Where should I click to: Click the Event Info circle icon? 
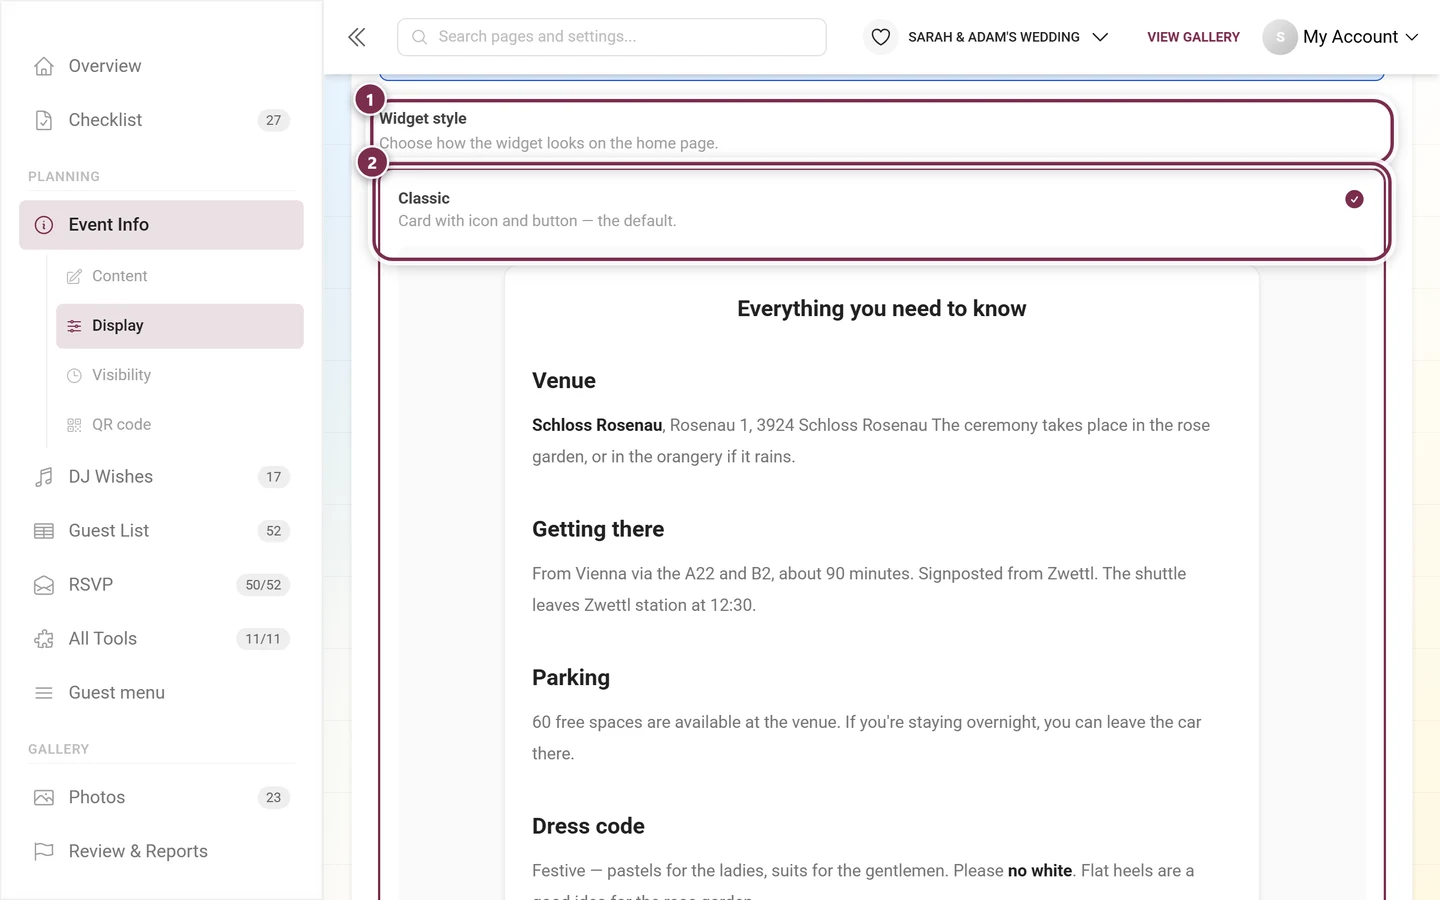pos(44,225)
